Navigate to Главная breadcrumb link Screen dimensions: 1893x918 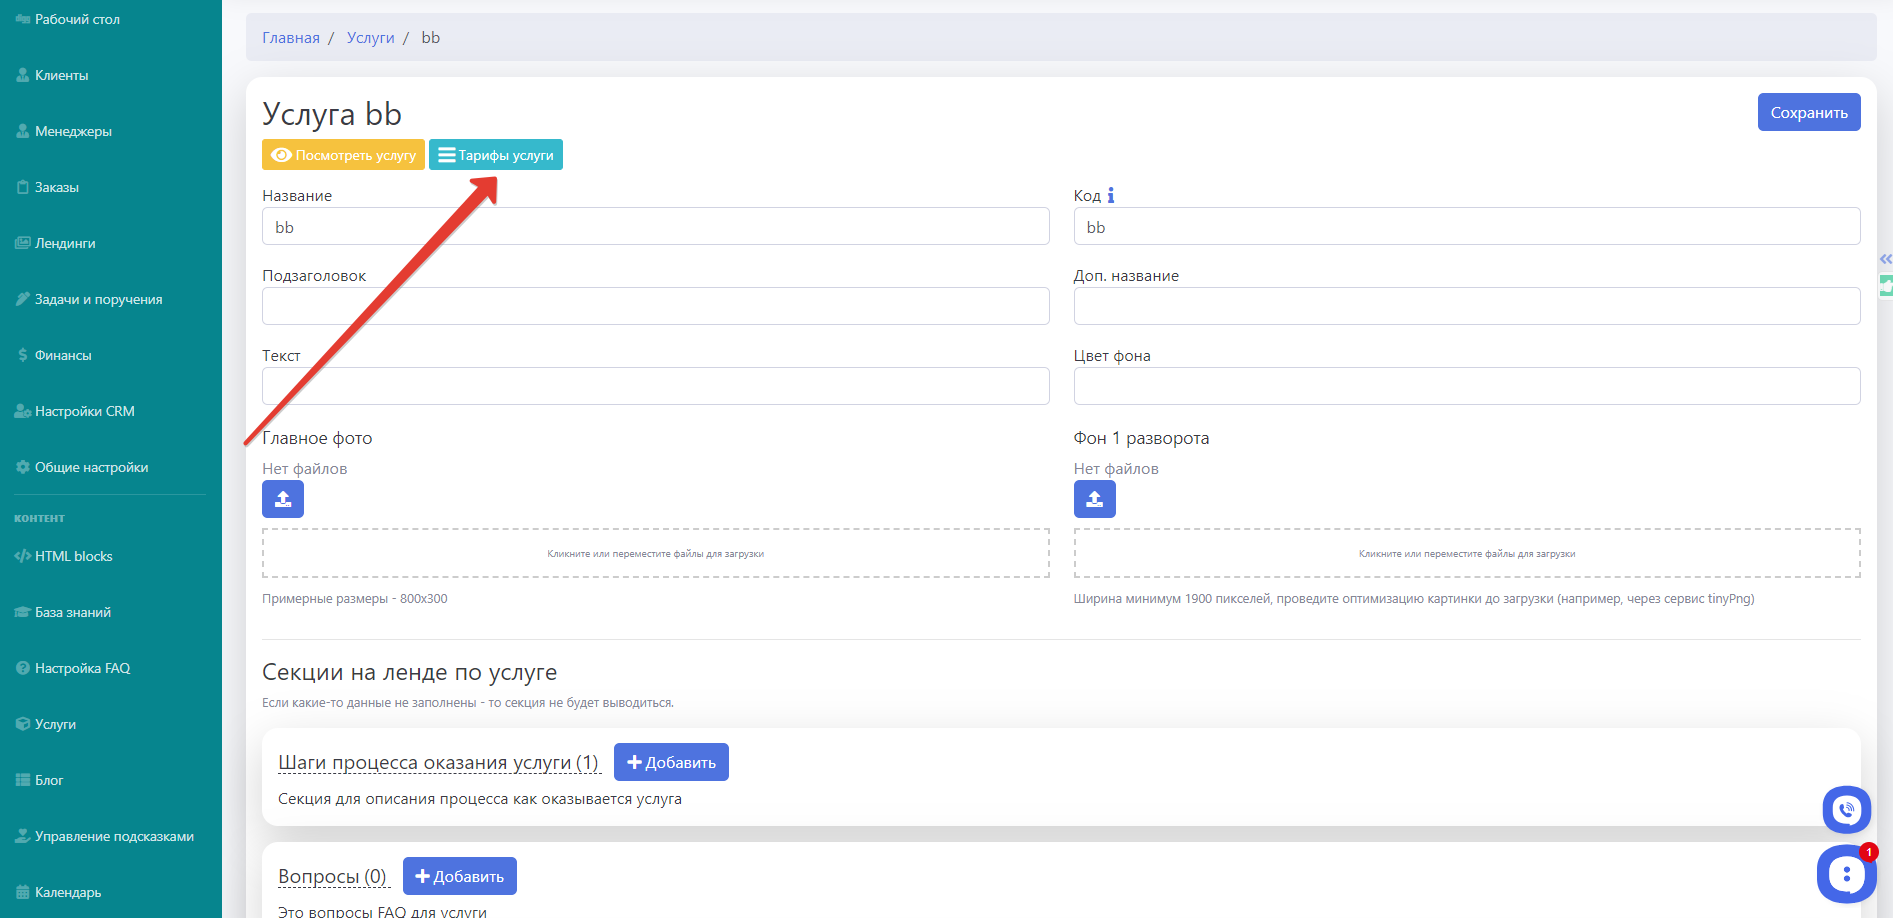coord(291,38)
